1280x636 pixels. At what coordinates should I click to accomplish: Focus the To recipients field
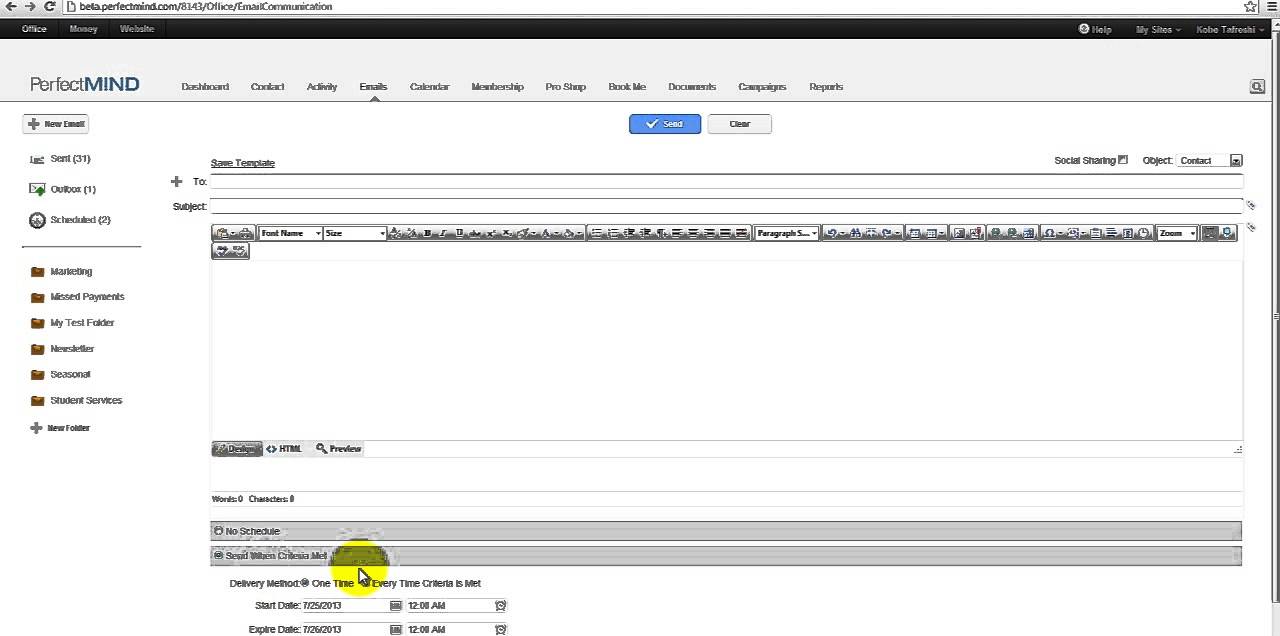coord(726,181)
